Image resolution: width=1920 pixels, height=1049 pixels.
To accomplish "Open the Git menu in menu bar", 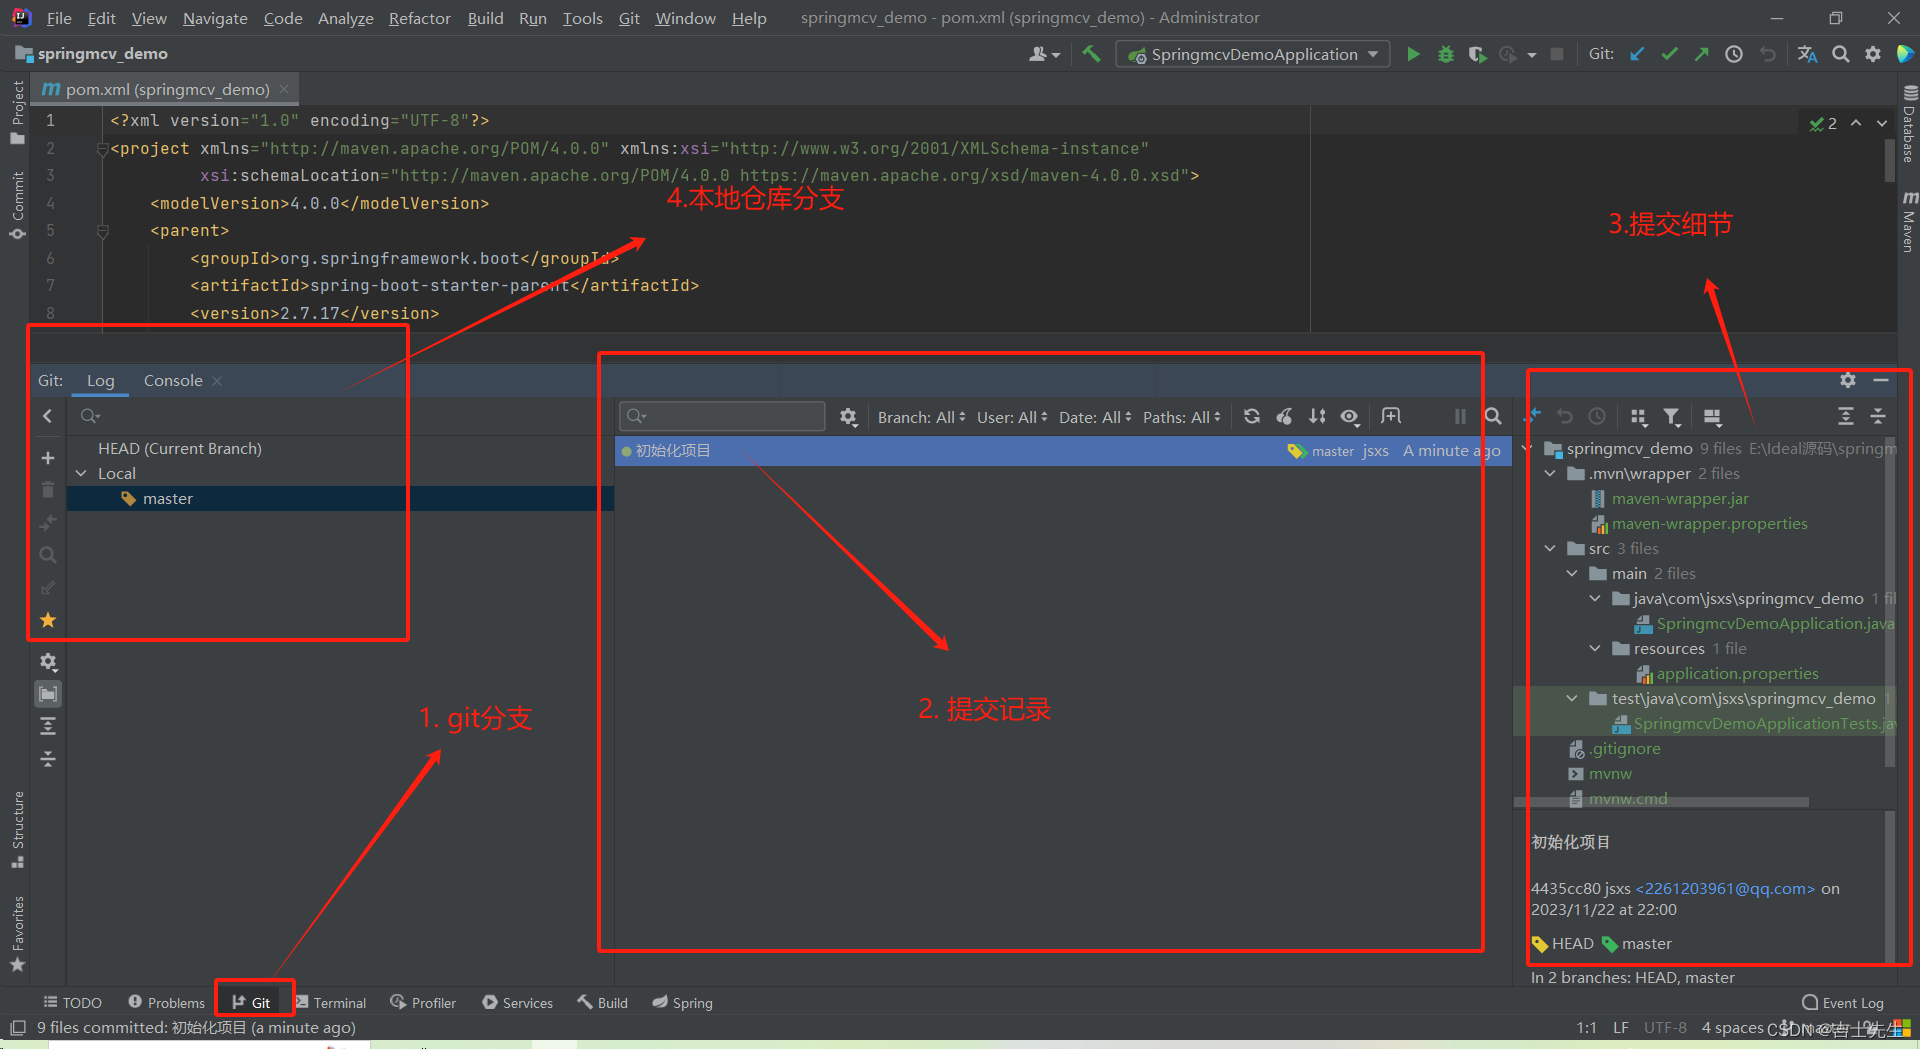I will [x=629, y=18].
